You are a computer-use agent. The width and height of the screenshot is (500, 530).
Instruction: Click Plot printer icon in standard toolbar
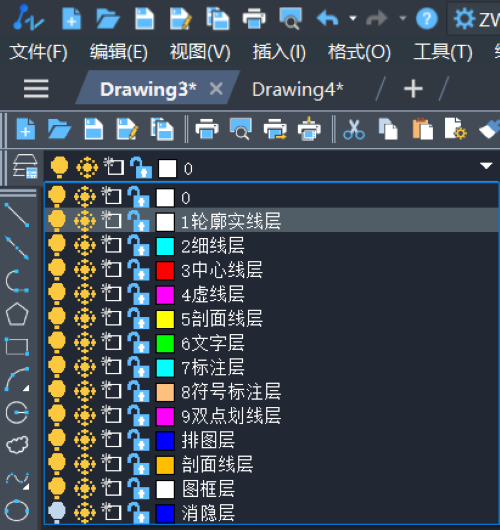pos(207,129)
